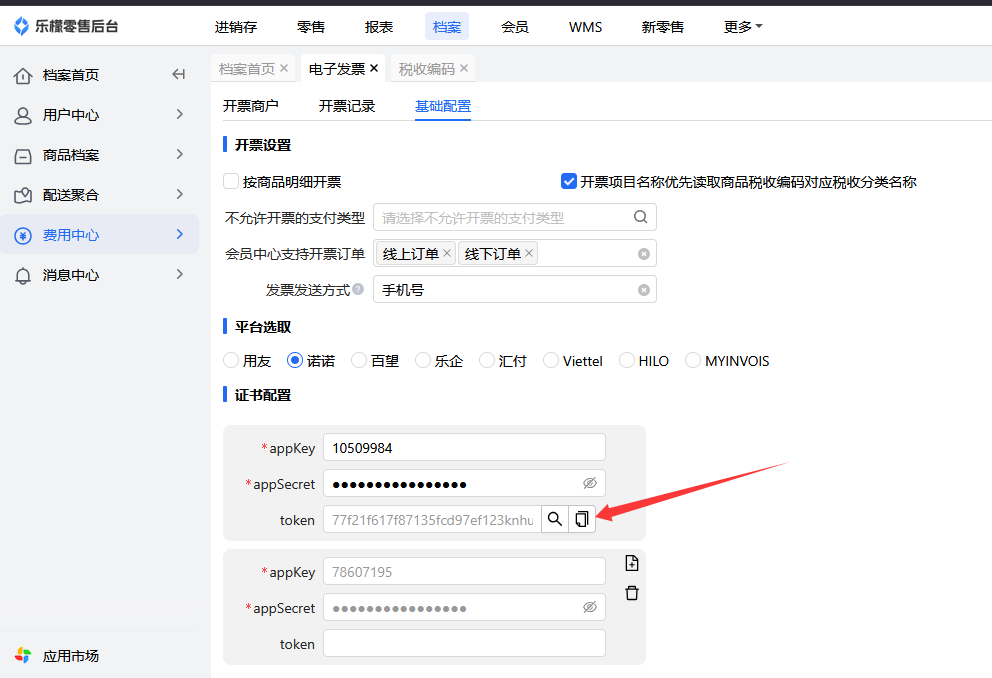Image resolution: width=992 pixels, height=678 pixels.
Task: Close the 税收编码 tab
Action: tap(464, 68)
